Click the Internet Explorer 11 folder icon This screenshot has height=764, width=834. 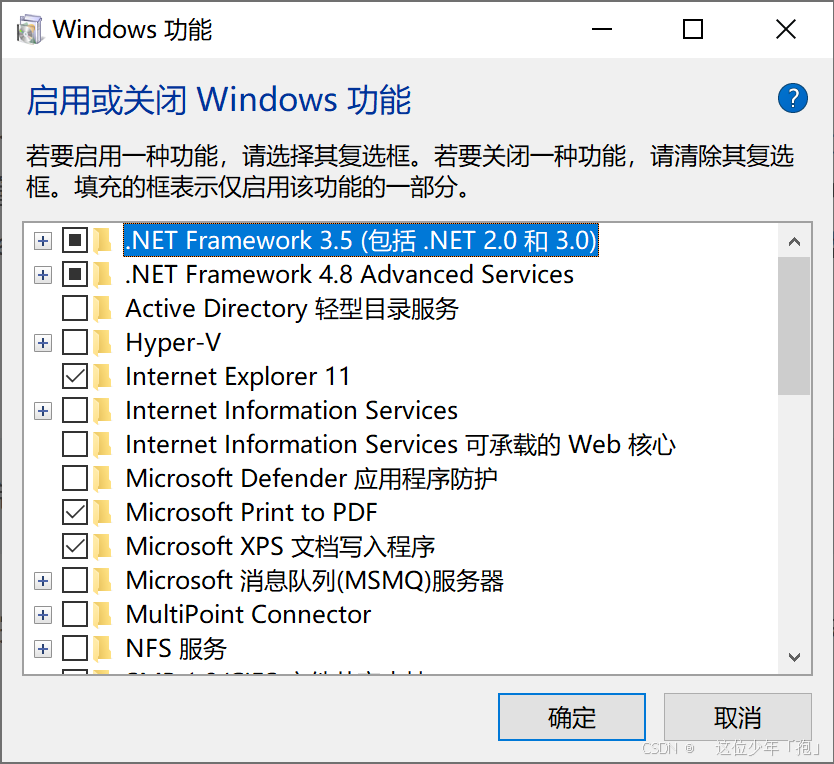(100, 376)
